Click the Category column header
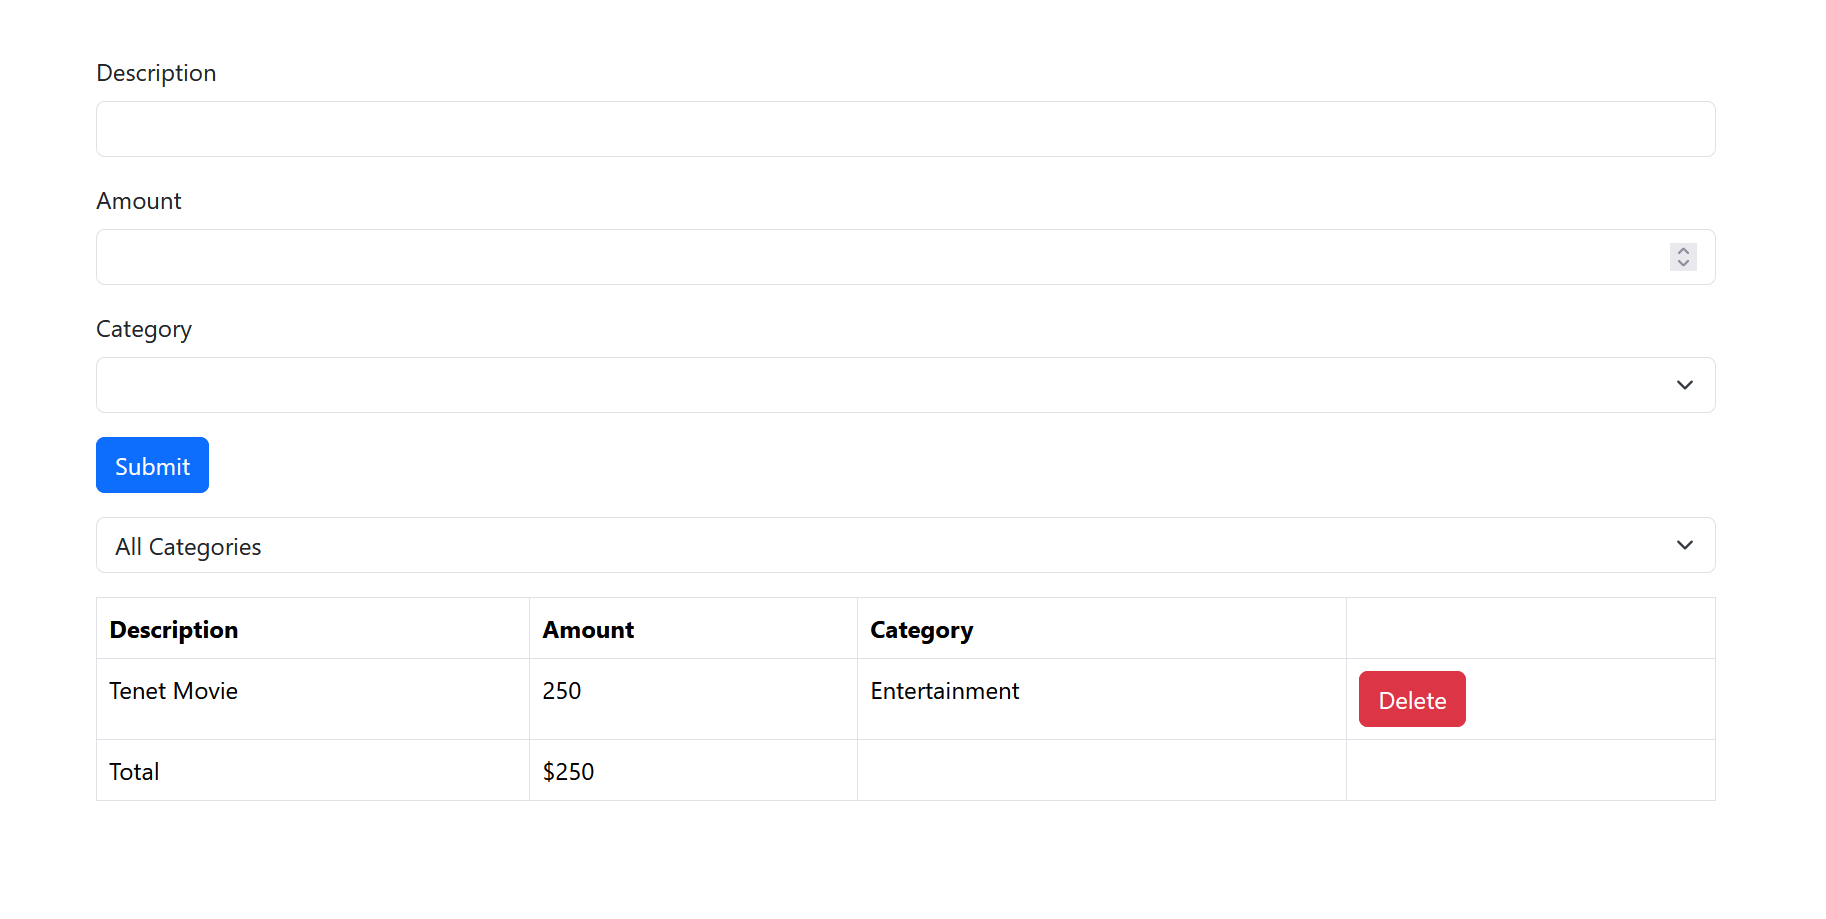 [921, 629]
